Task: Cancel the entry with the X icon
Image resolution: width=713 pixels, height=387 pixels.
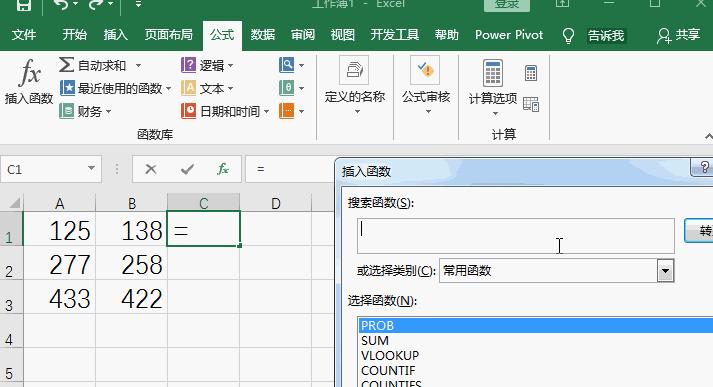Action: point(151,170)
